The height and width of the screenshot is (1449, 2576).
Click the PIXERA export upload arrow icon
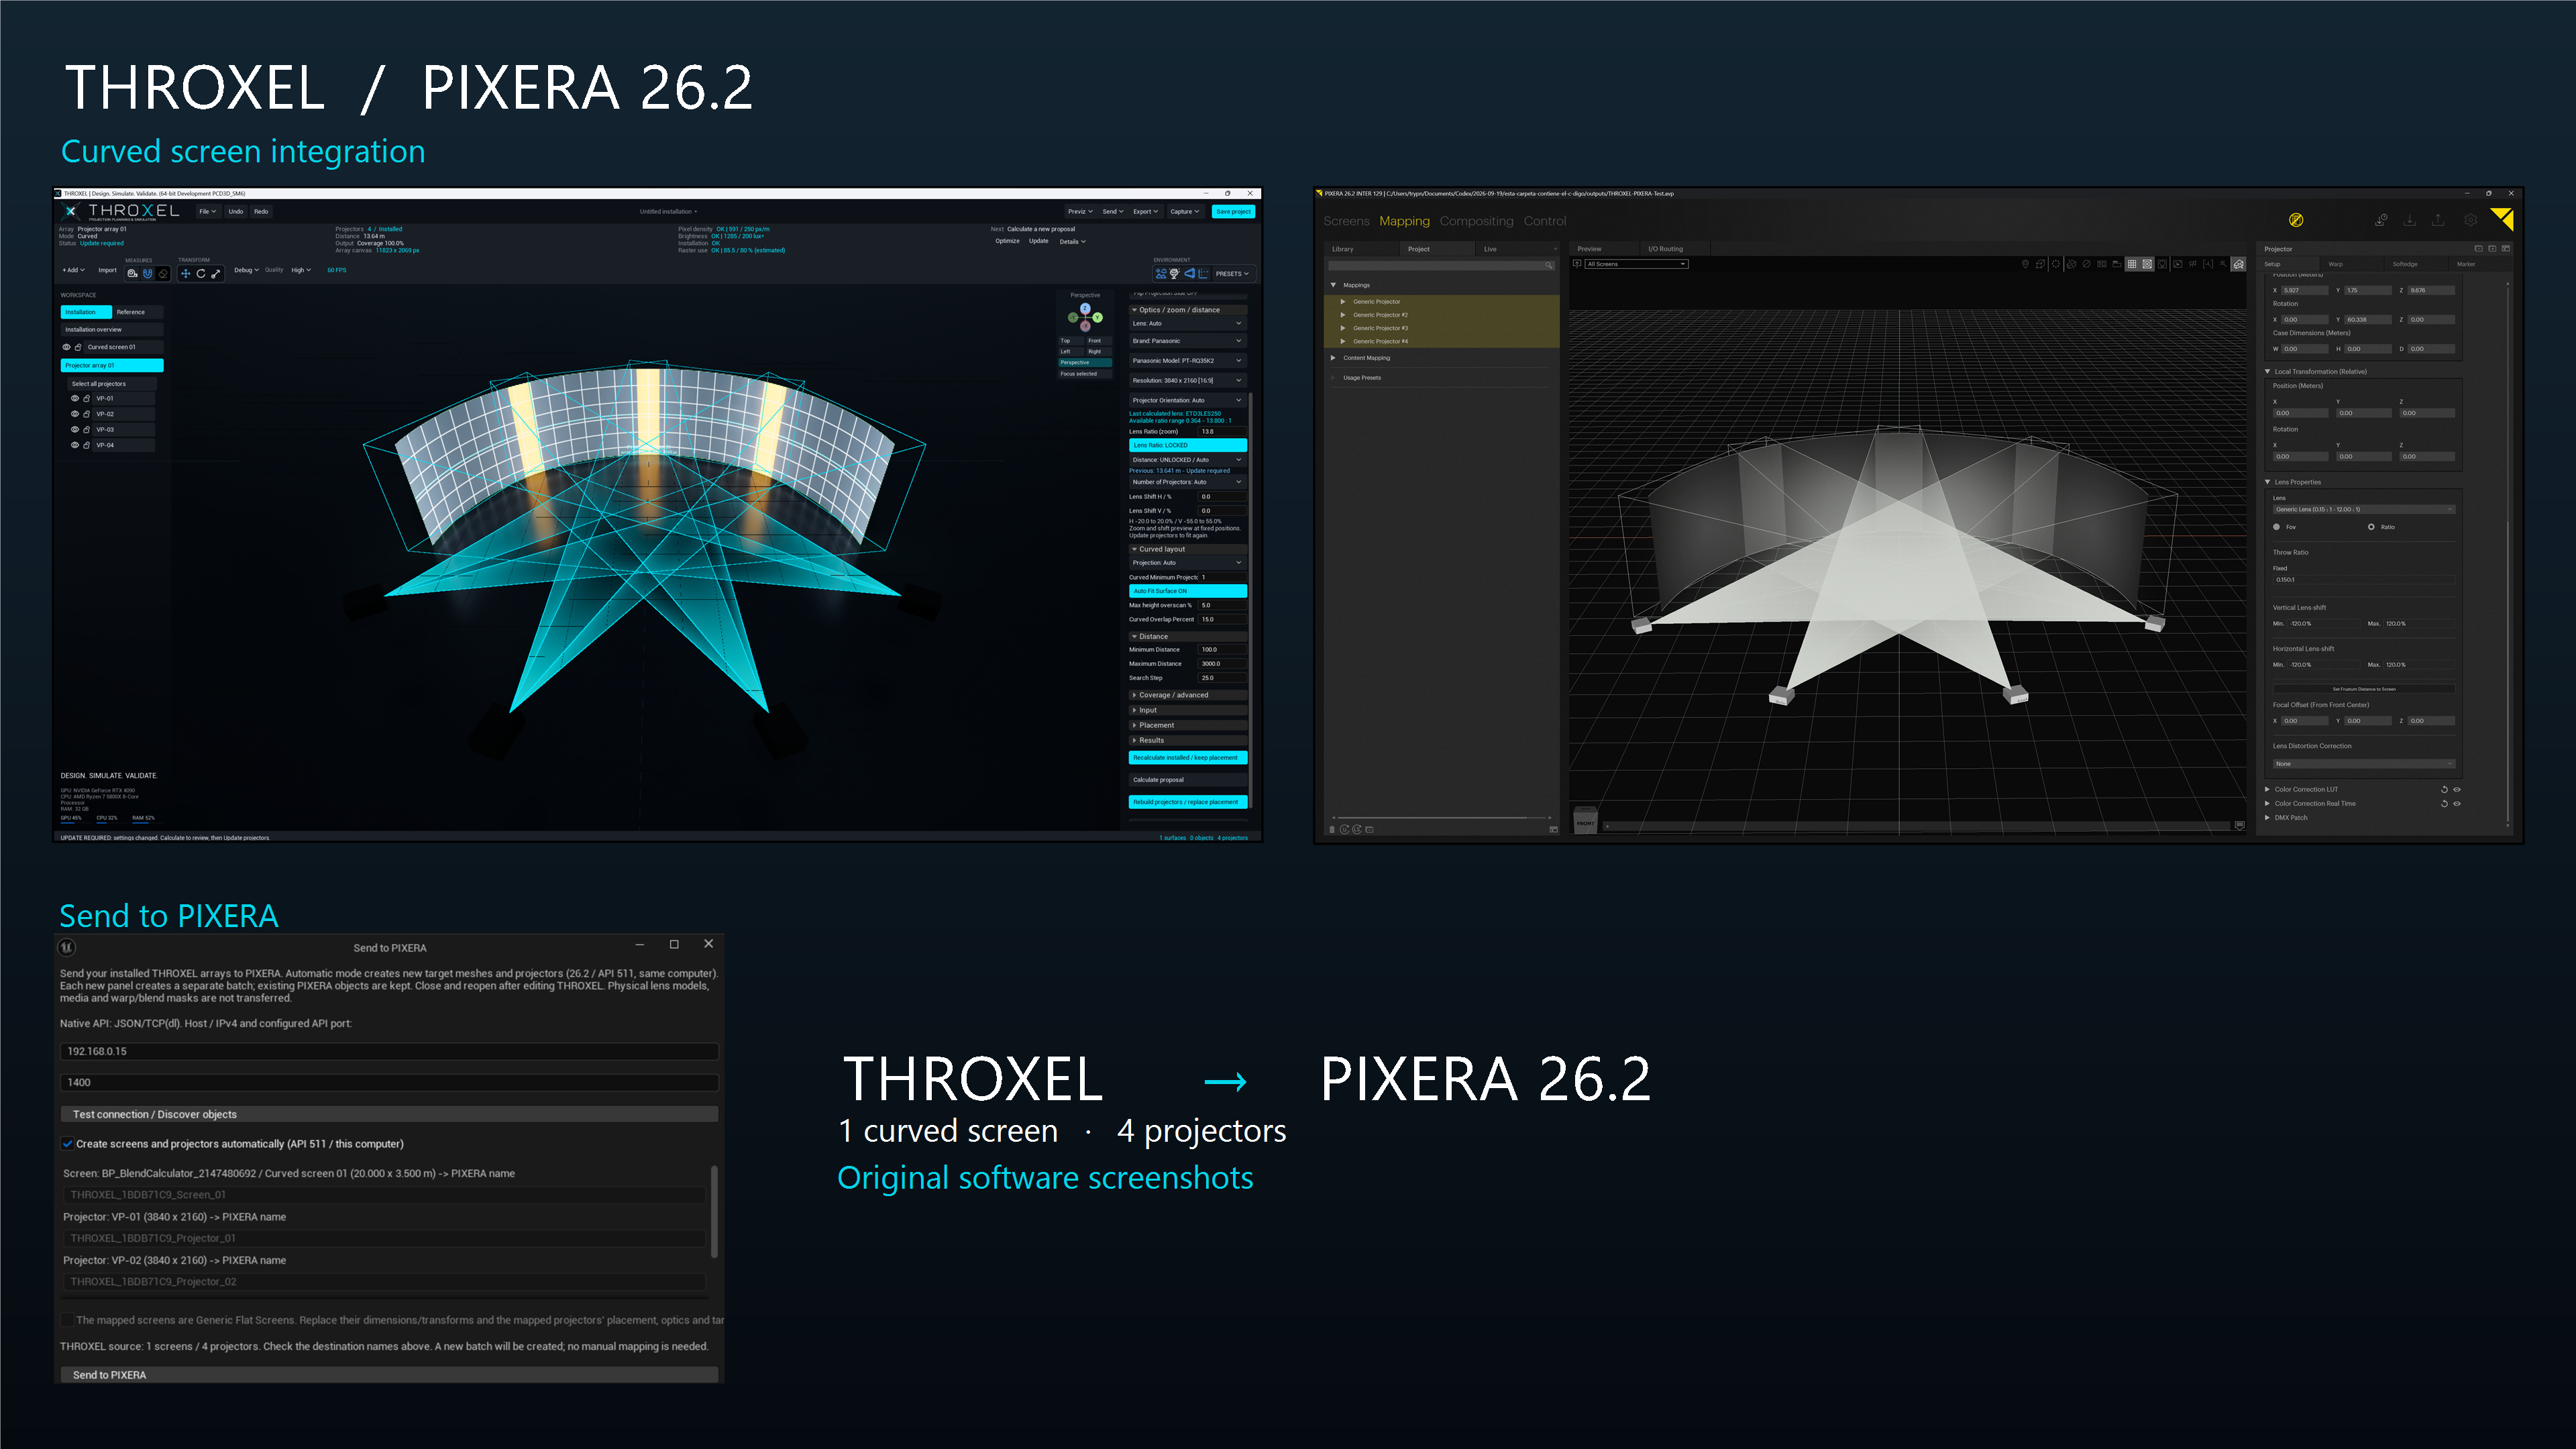click(x=2438, y=220)
